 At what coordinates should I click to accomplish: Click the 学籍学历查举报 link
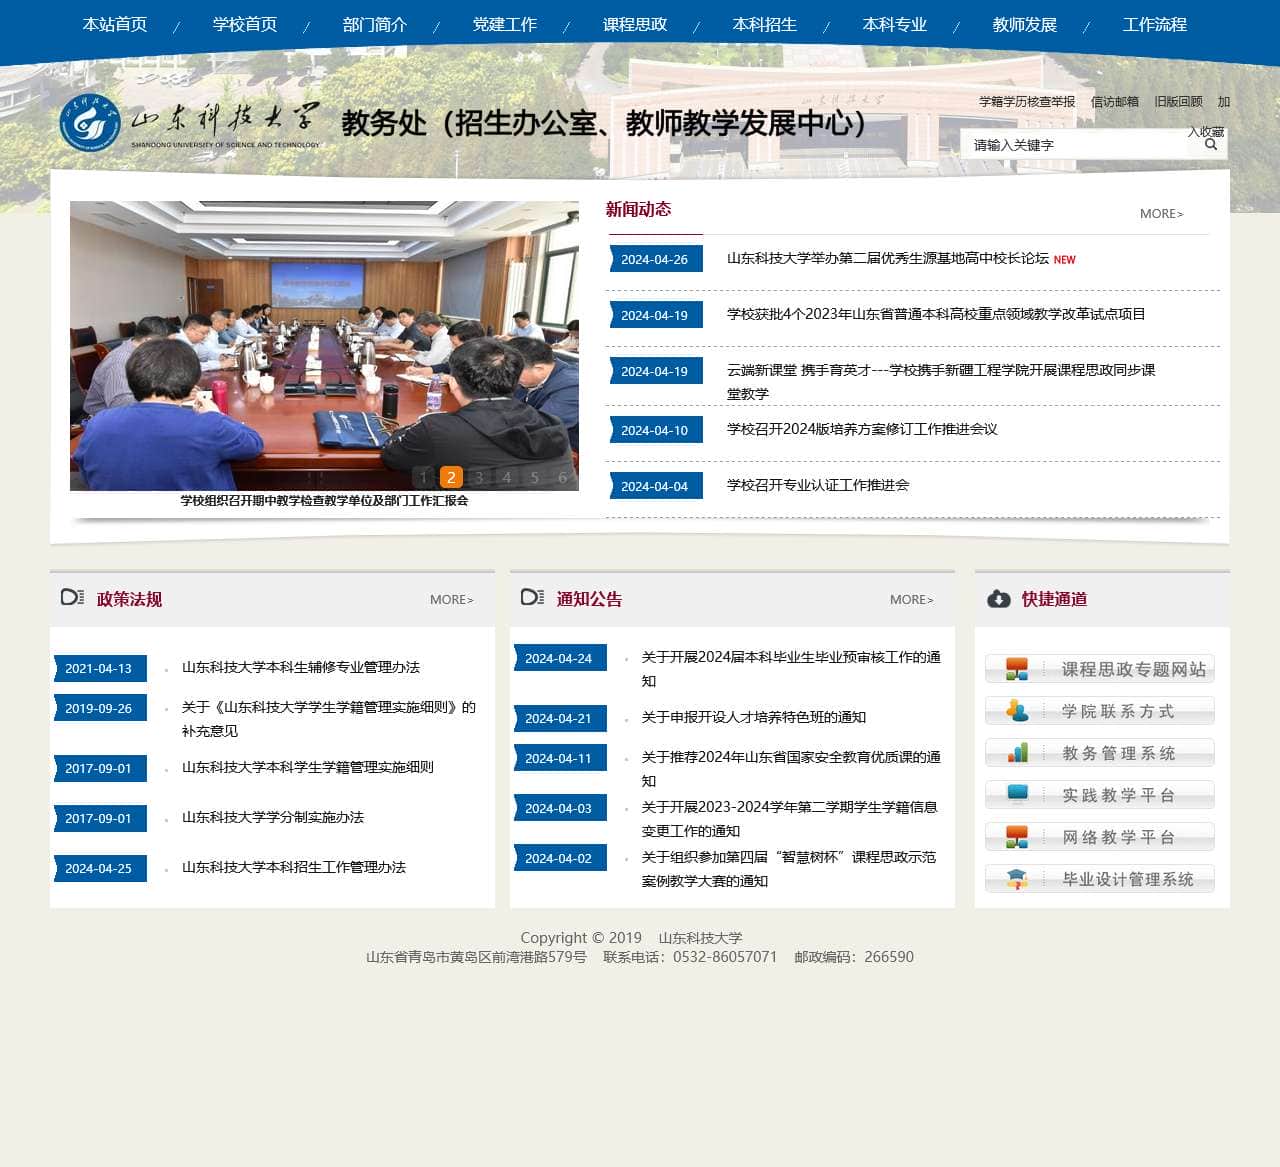[1027, 102]
